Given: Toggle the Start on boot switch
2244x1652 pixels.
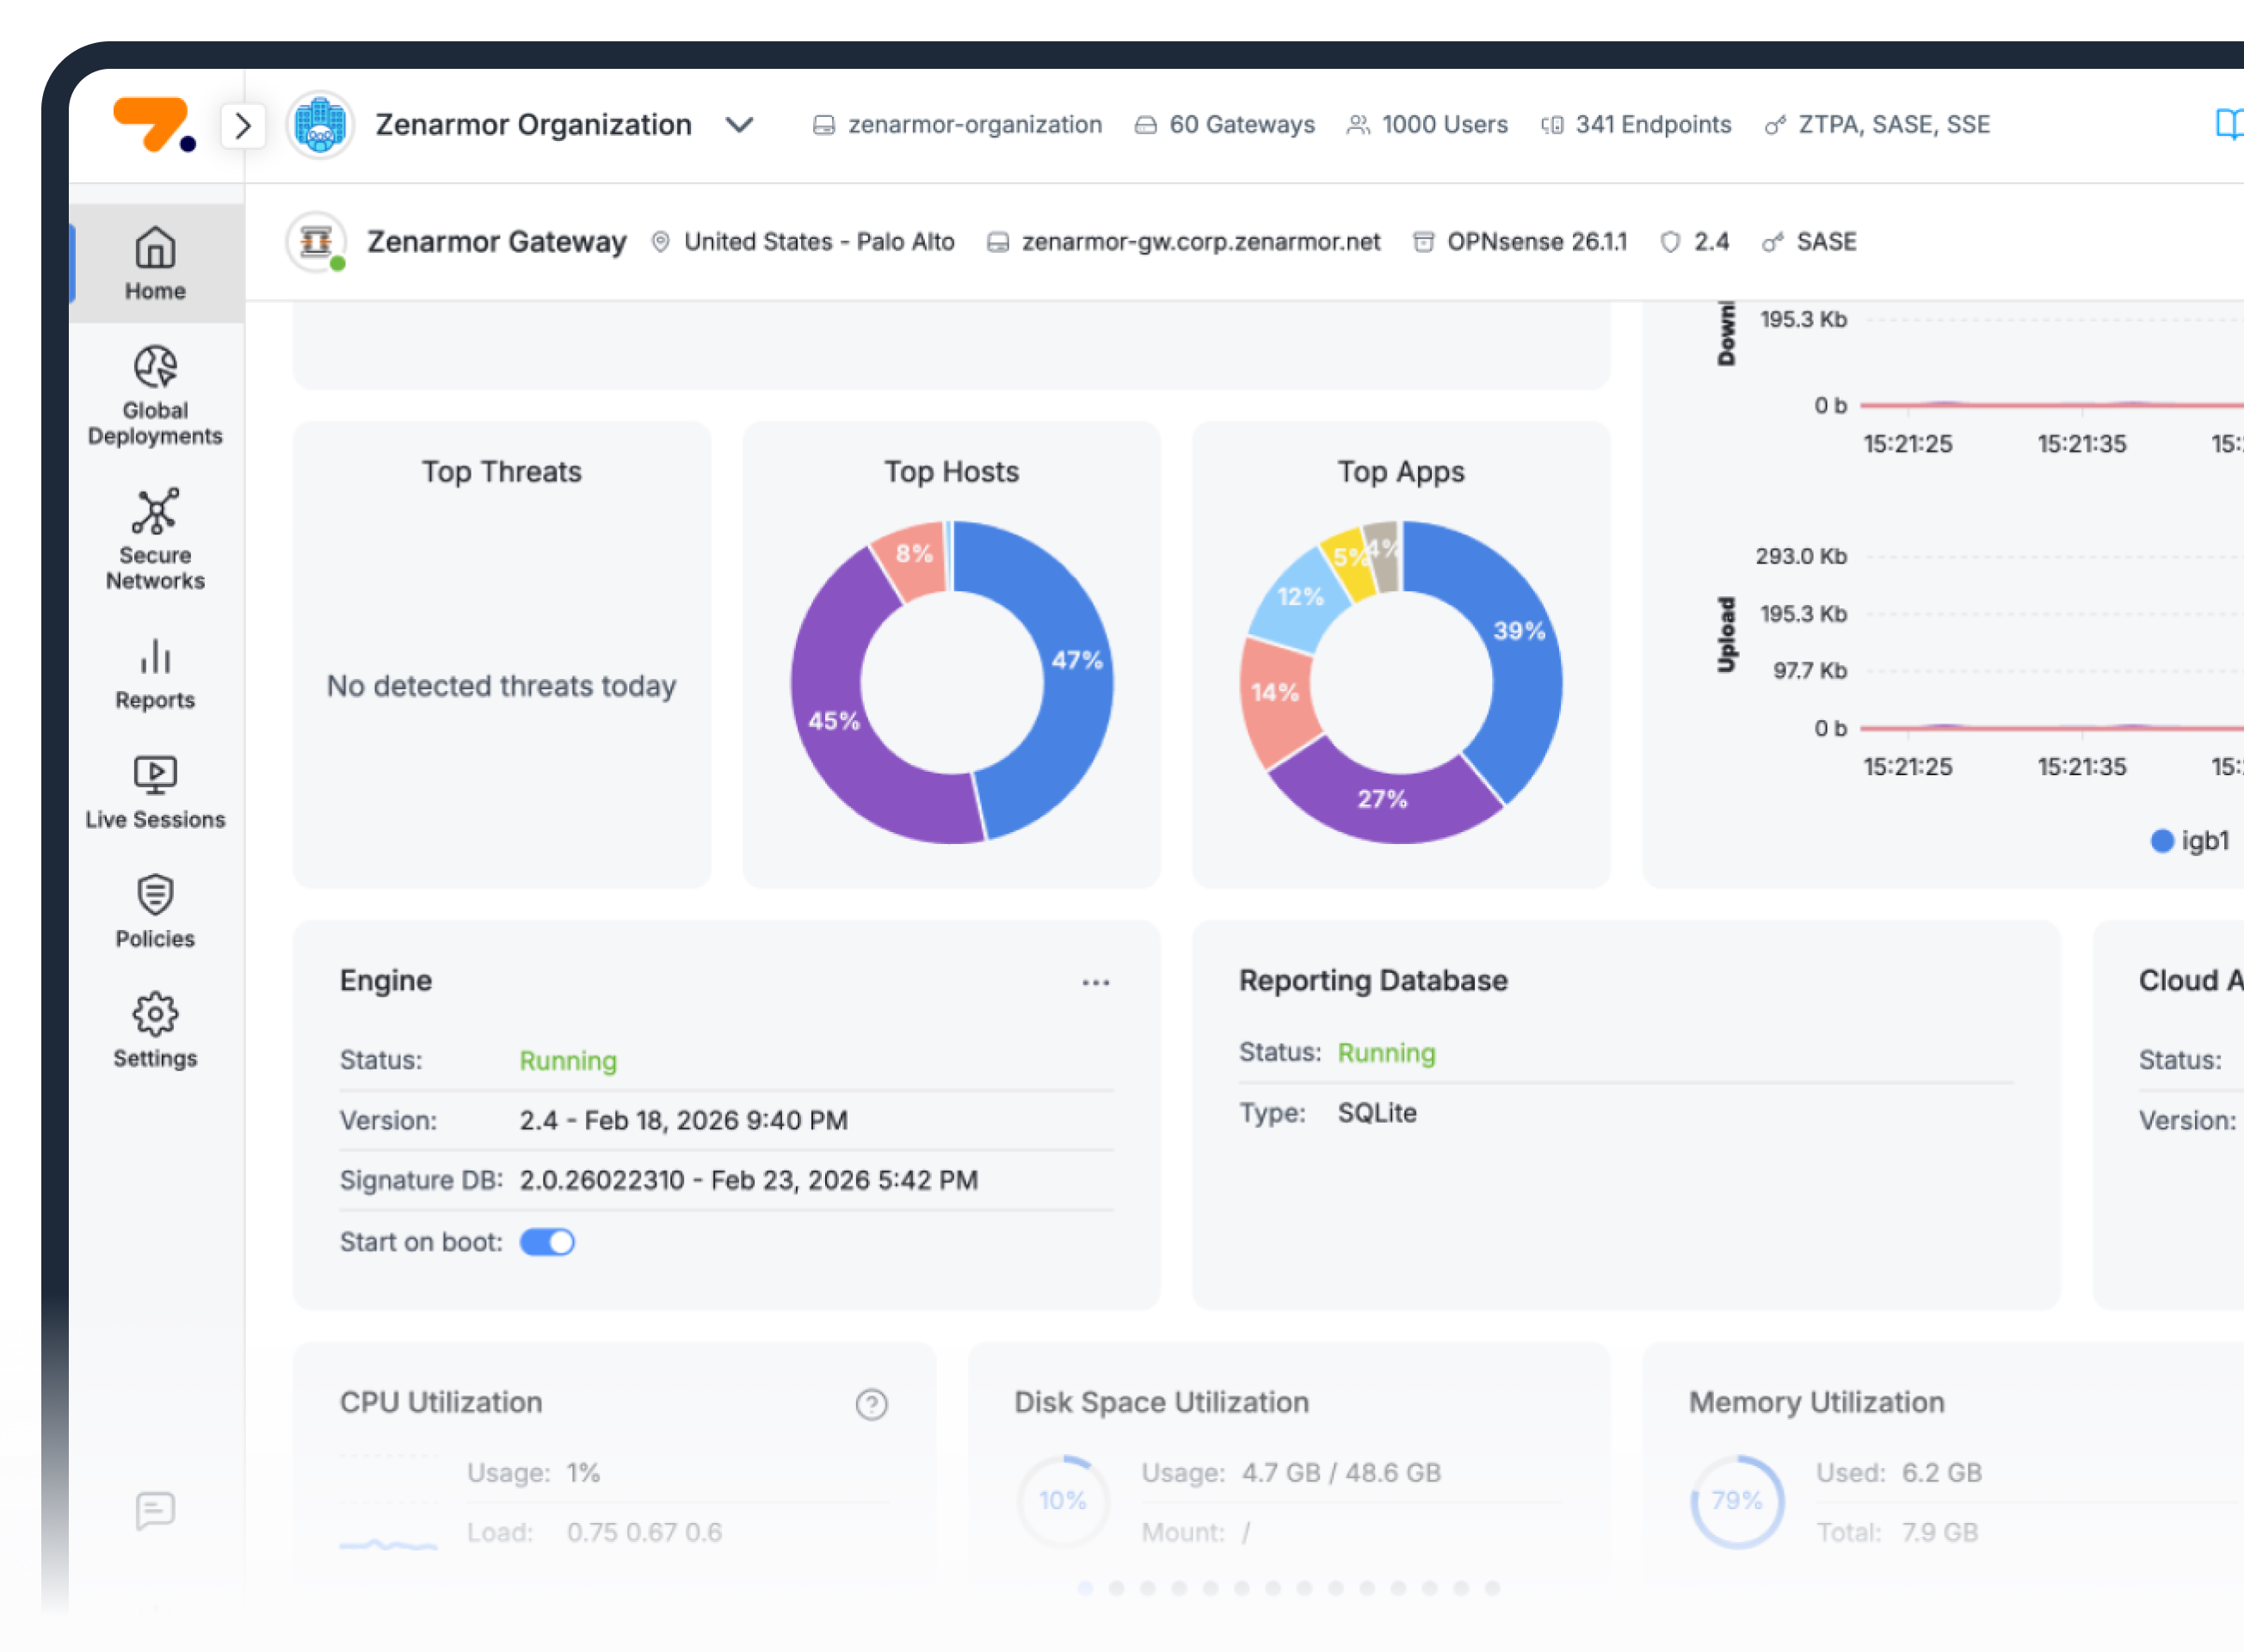Looking at the screenshot, I should pos(547,1242).
